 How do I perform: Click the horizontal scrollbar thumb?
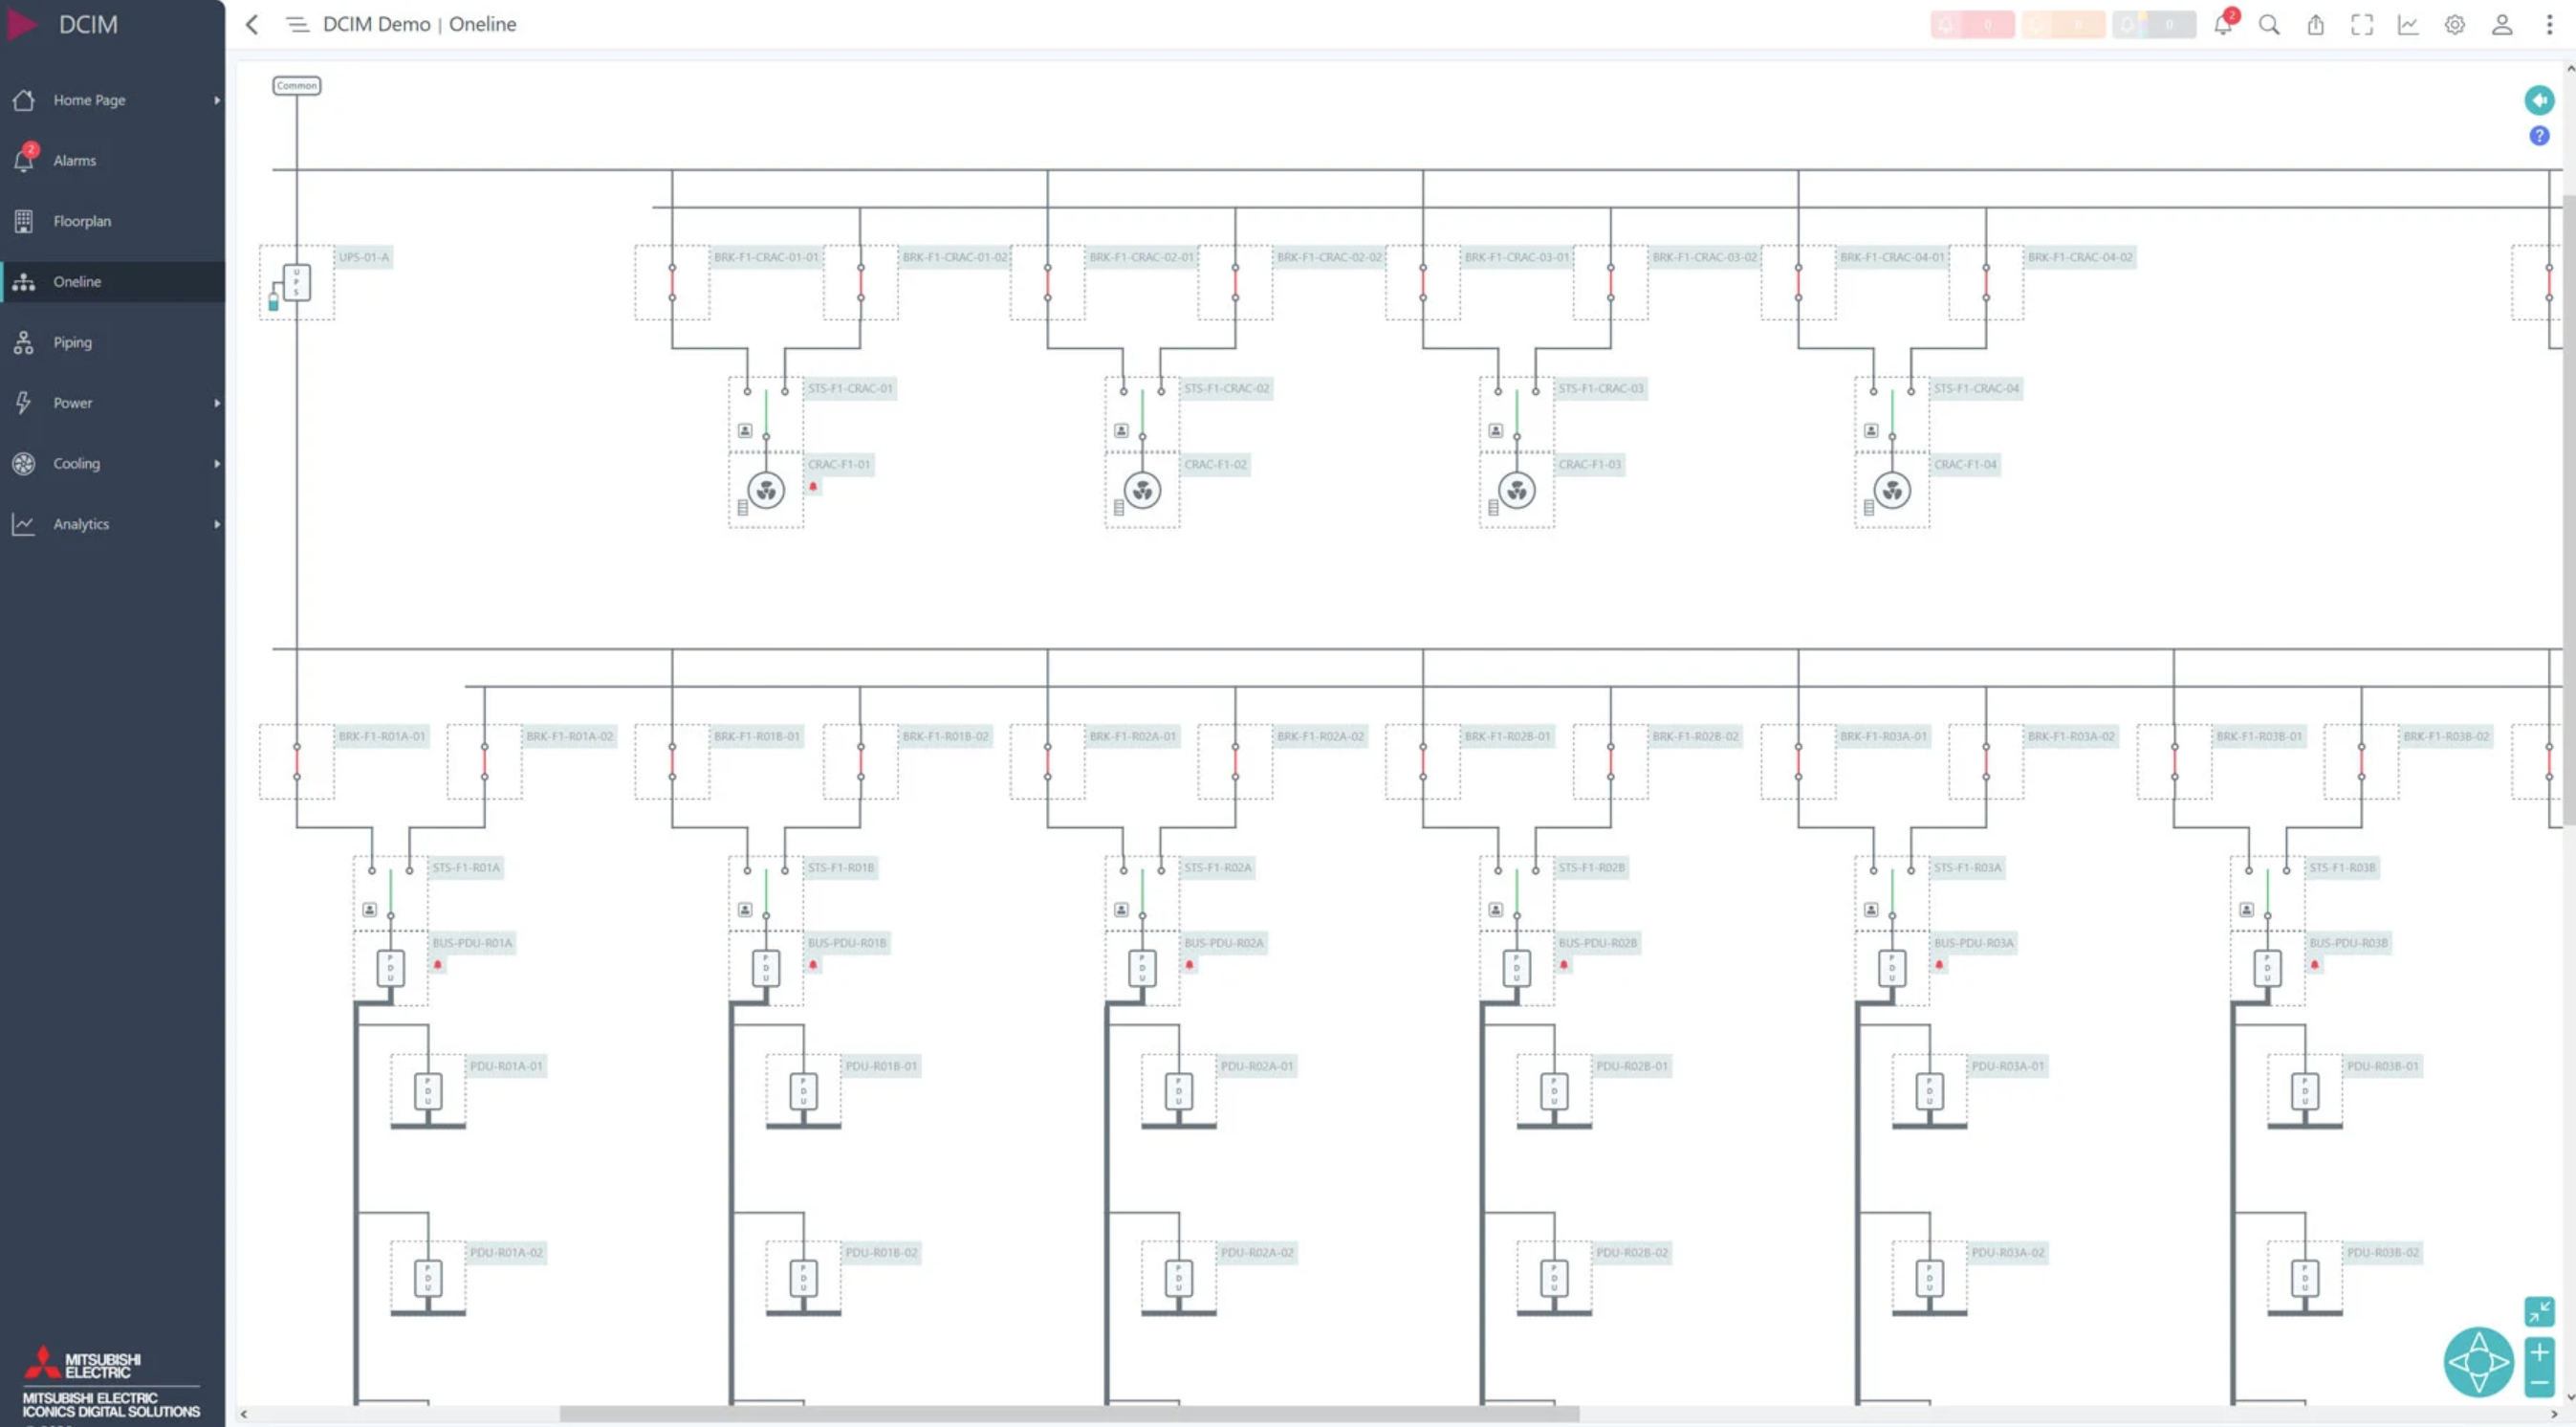pyautogui.click(x=1069, y=1414)
